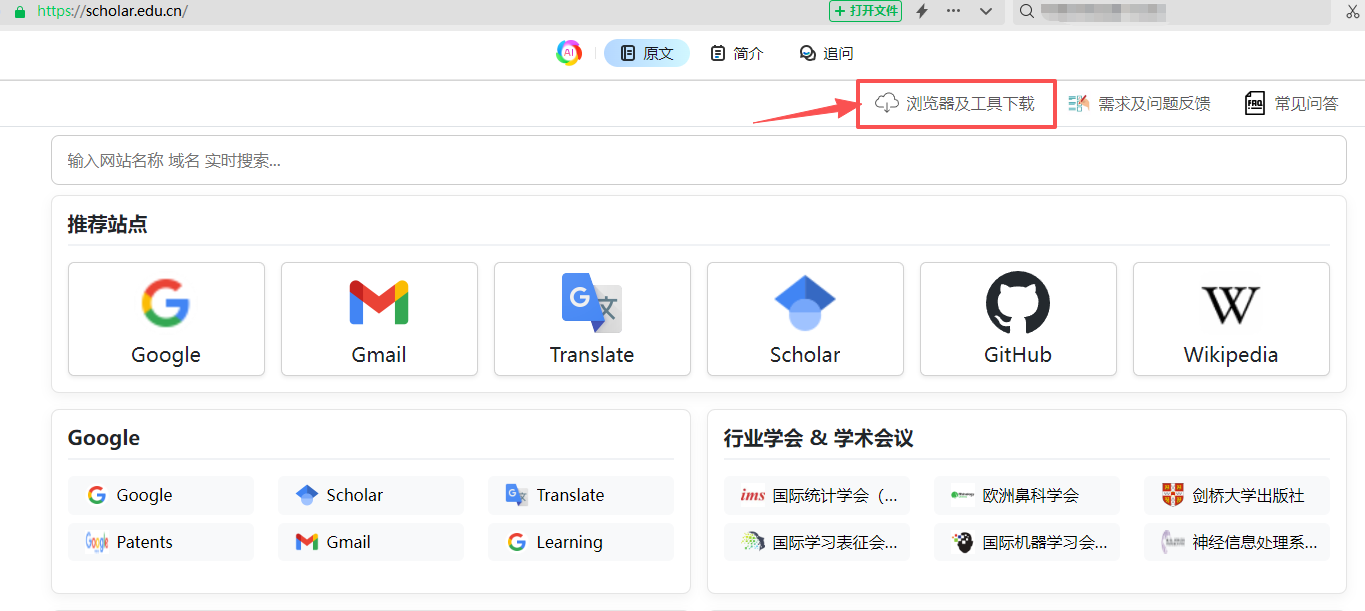Switch to the 追问 tab

(826, 53)
